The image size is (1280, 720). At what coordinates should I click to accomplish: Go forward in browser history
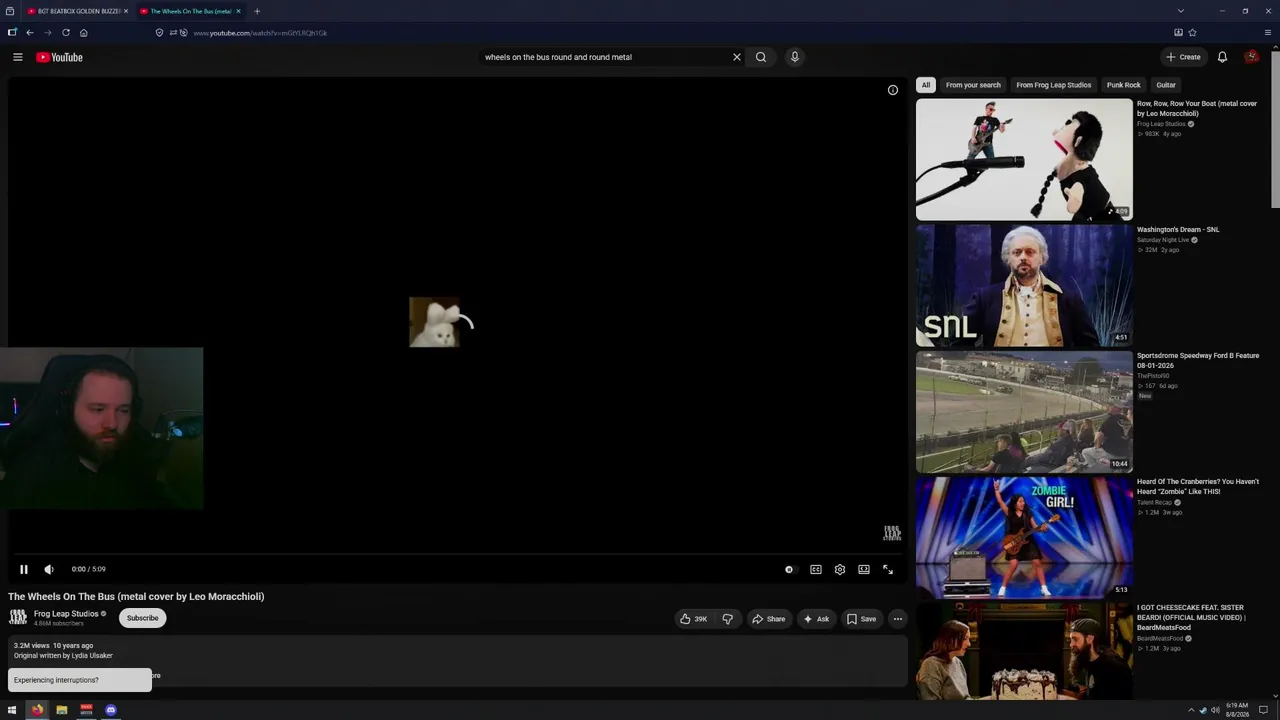tap(47, 33)
